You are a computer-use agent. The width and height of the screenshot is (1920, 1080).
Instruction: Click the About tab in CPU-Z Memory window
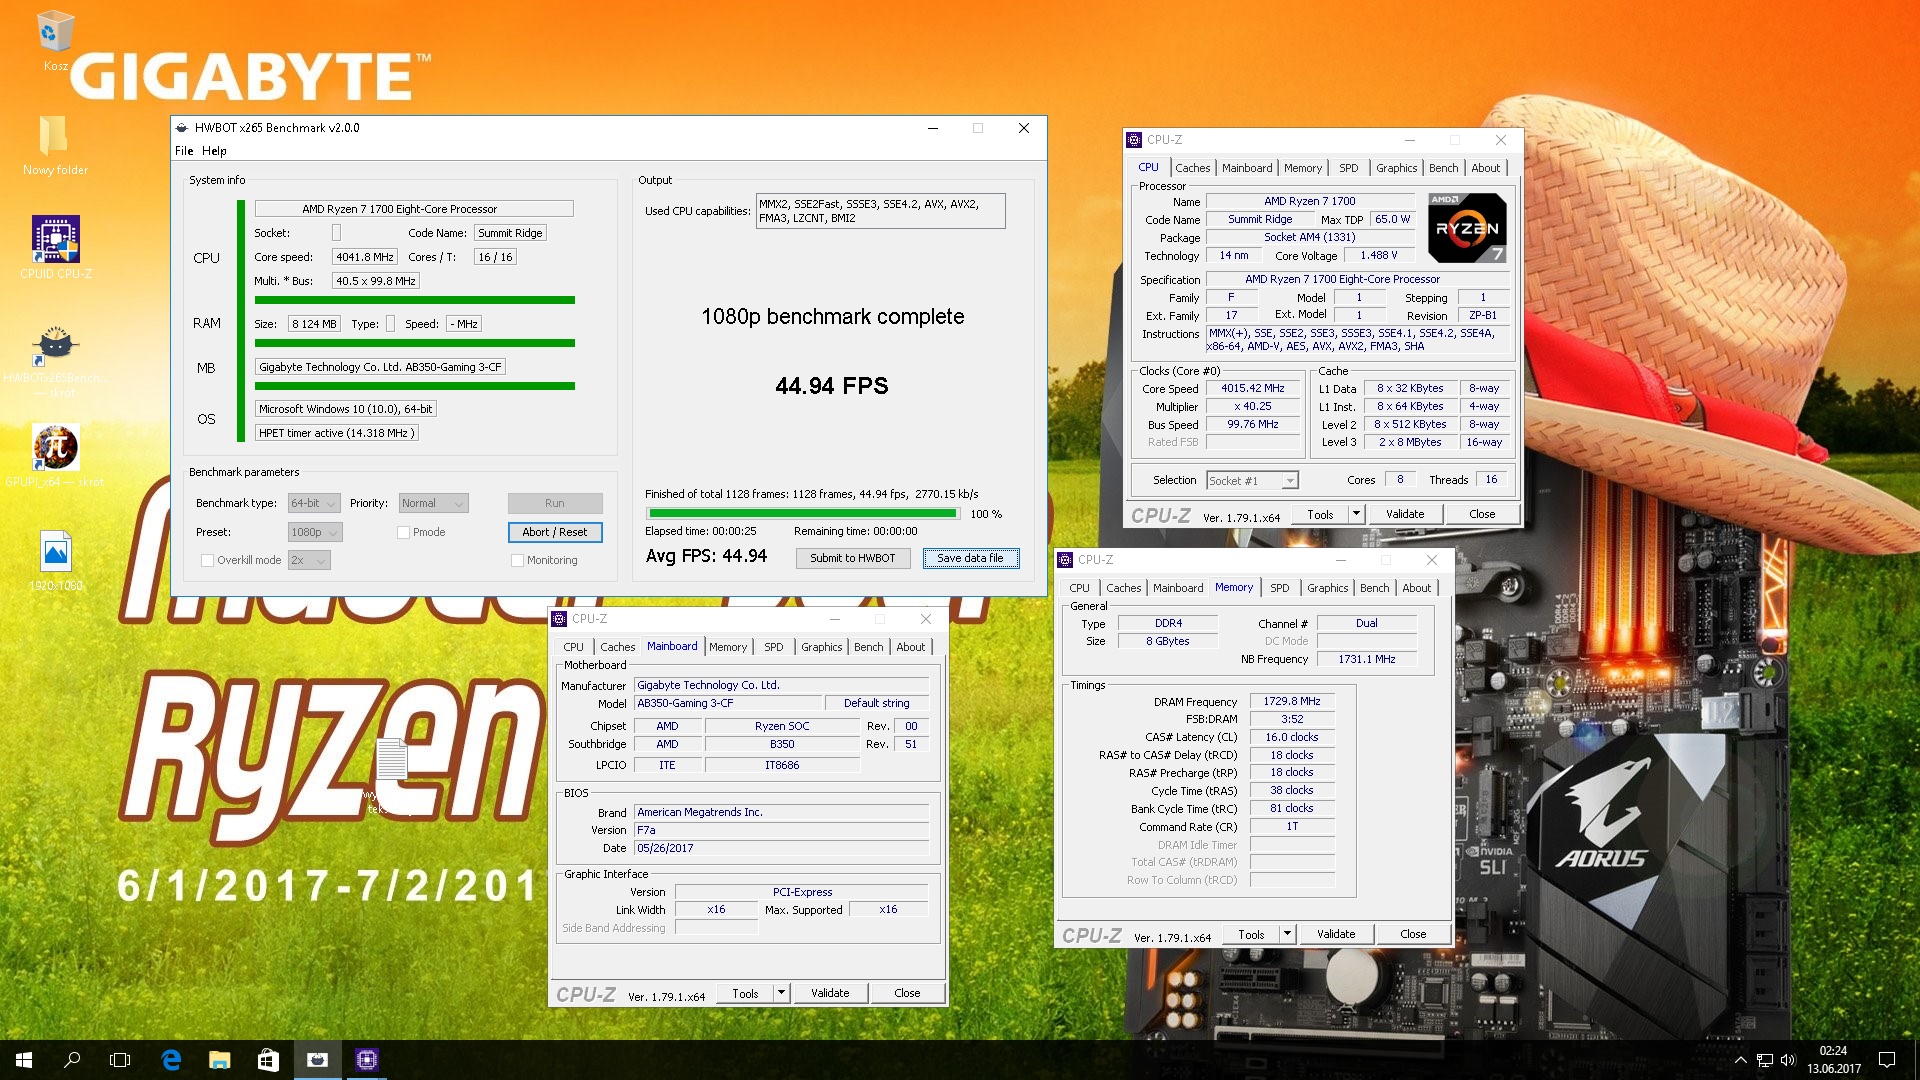coord(1416,588)
